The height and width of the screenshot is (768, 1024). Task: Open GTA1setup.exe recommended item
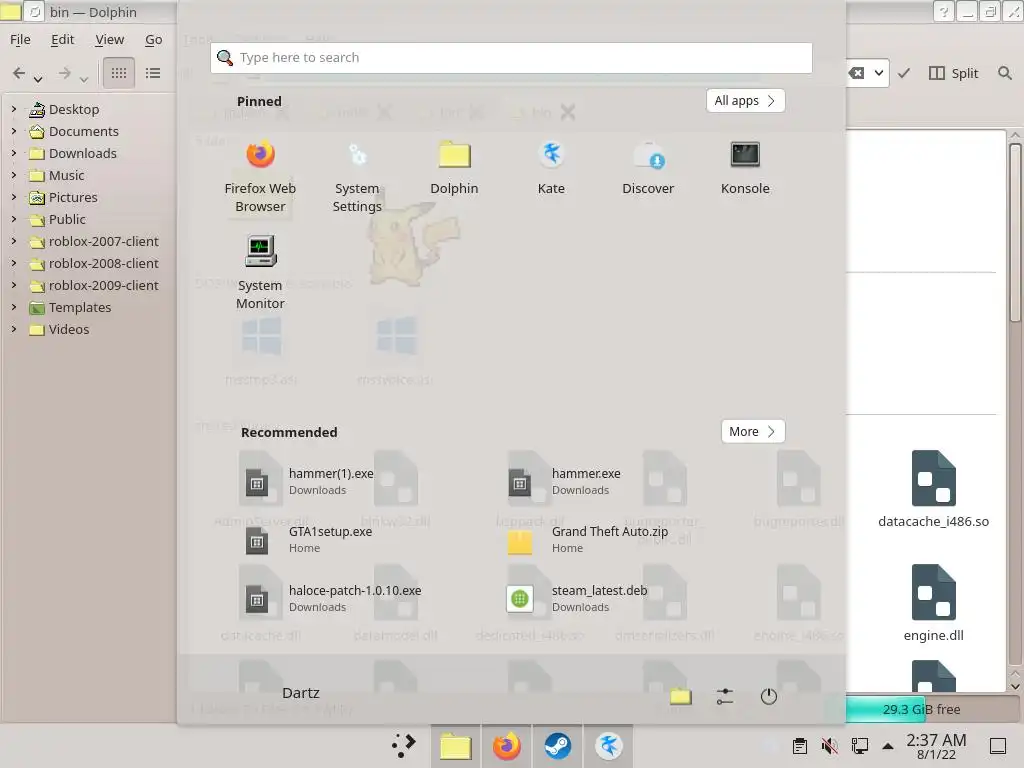point(307,539)
